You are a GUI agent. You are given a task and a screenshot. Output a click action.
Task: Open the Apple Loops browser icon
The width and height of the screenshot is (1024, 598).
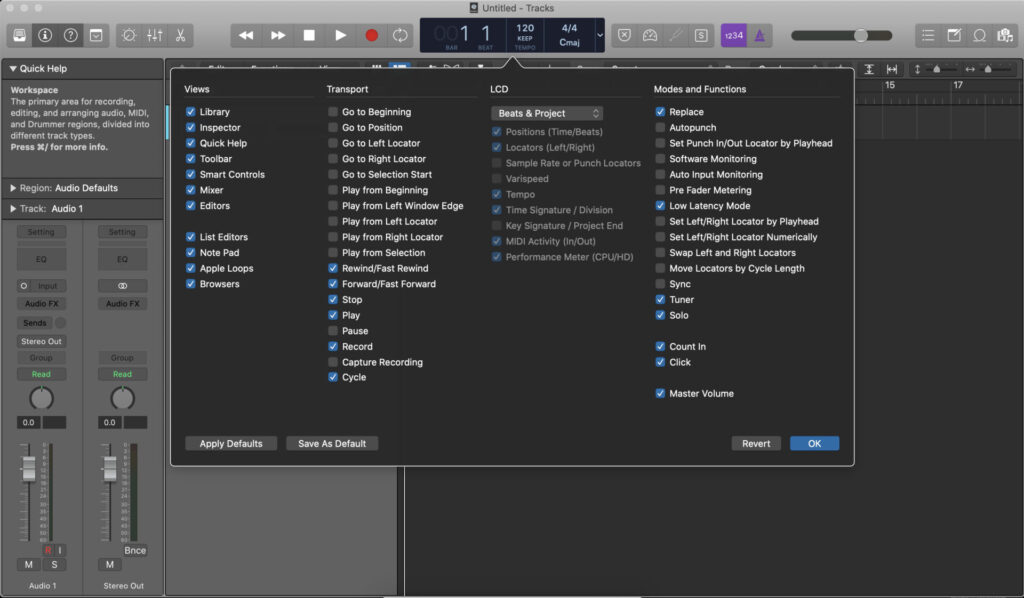tap(979, 35)
